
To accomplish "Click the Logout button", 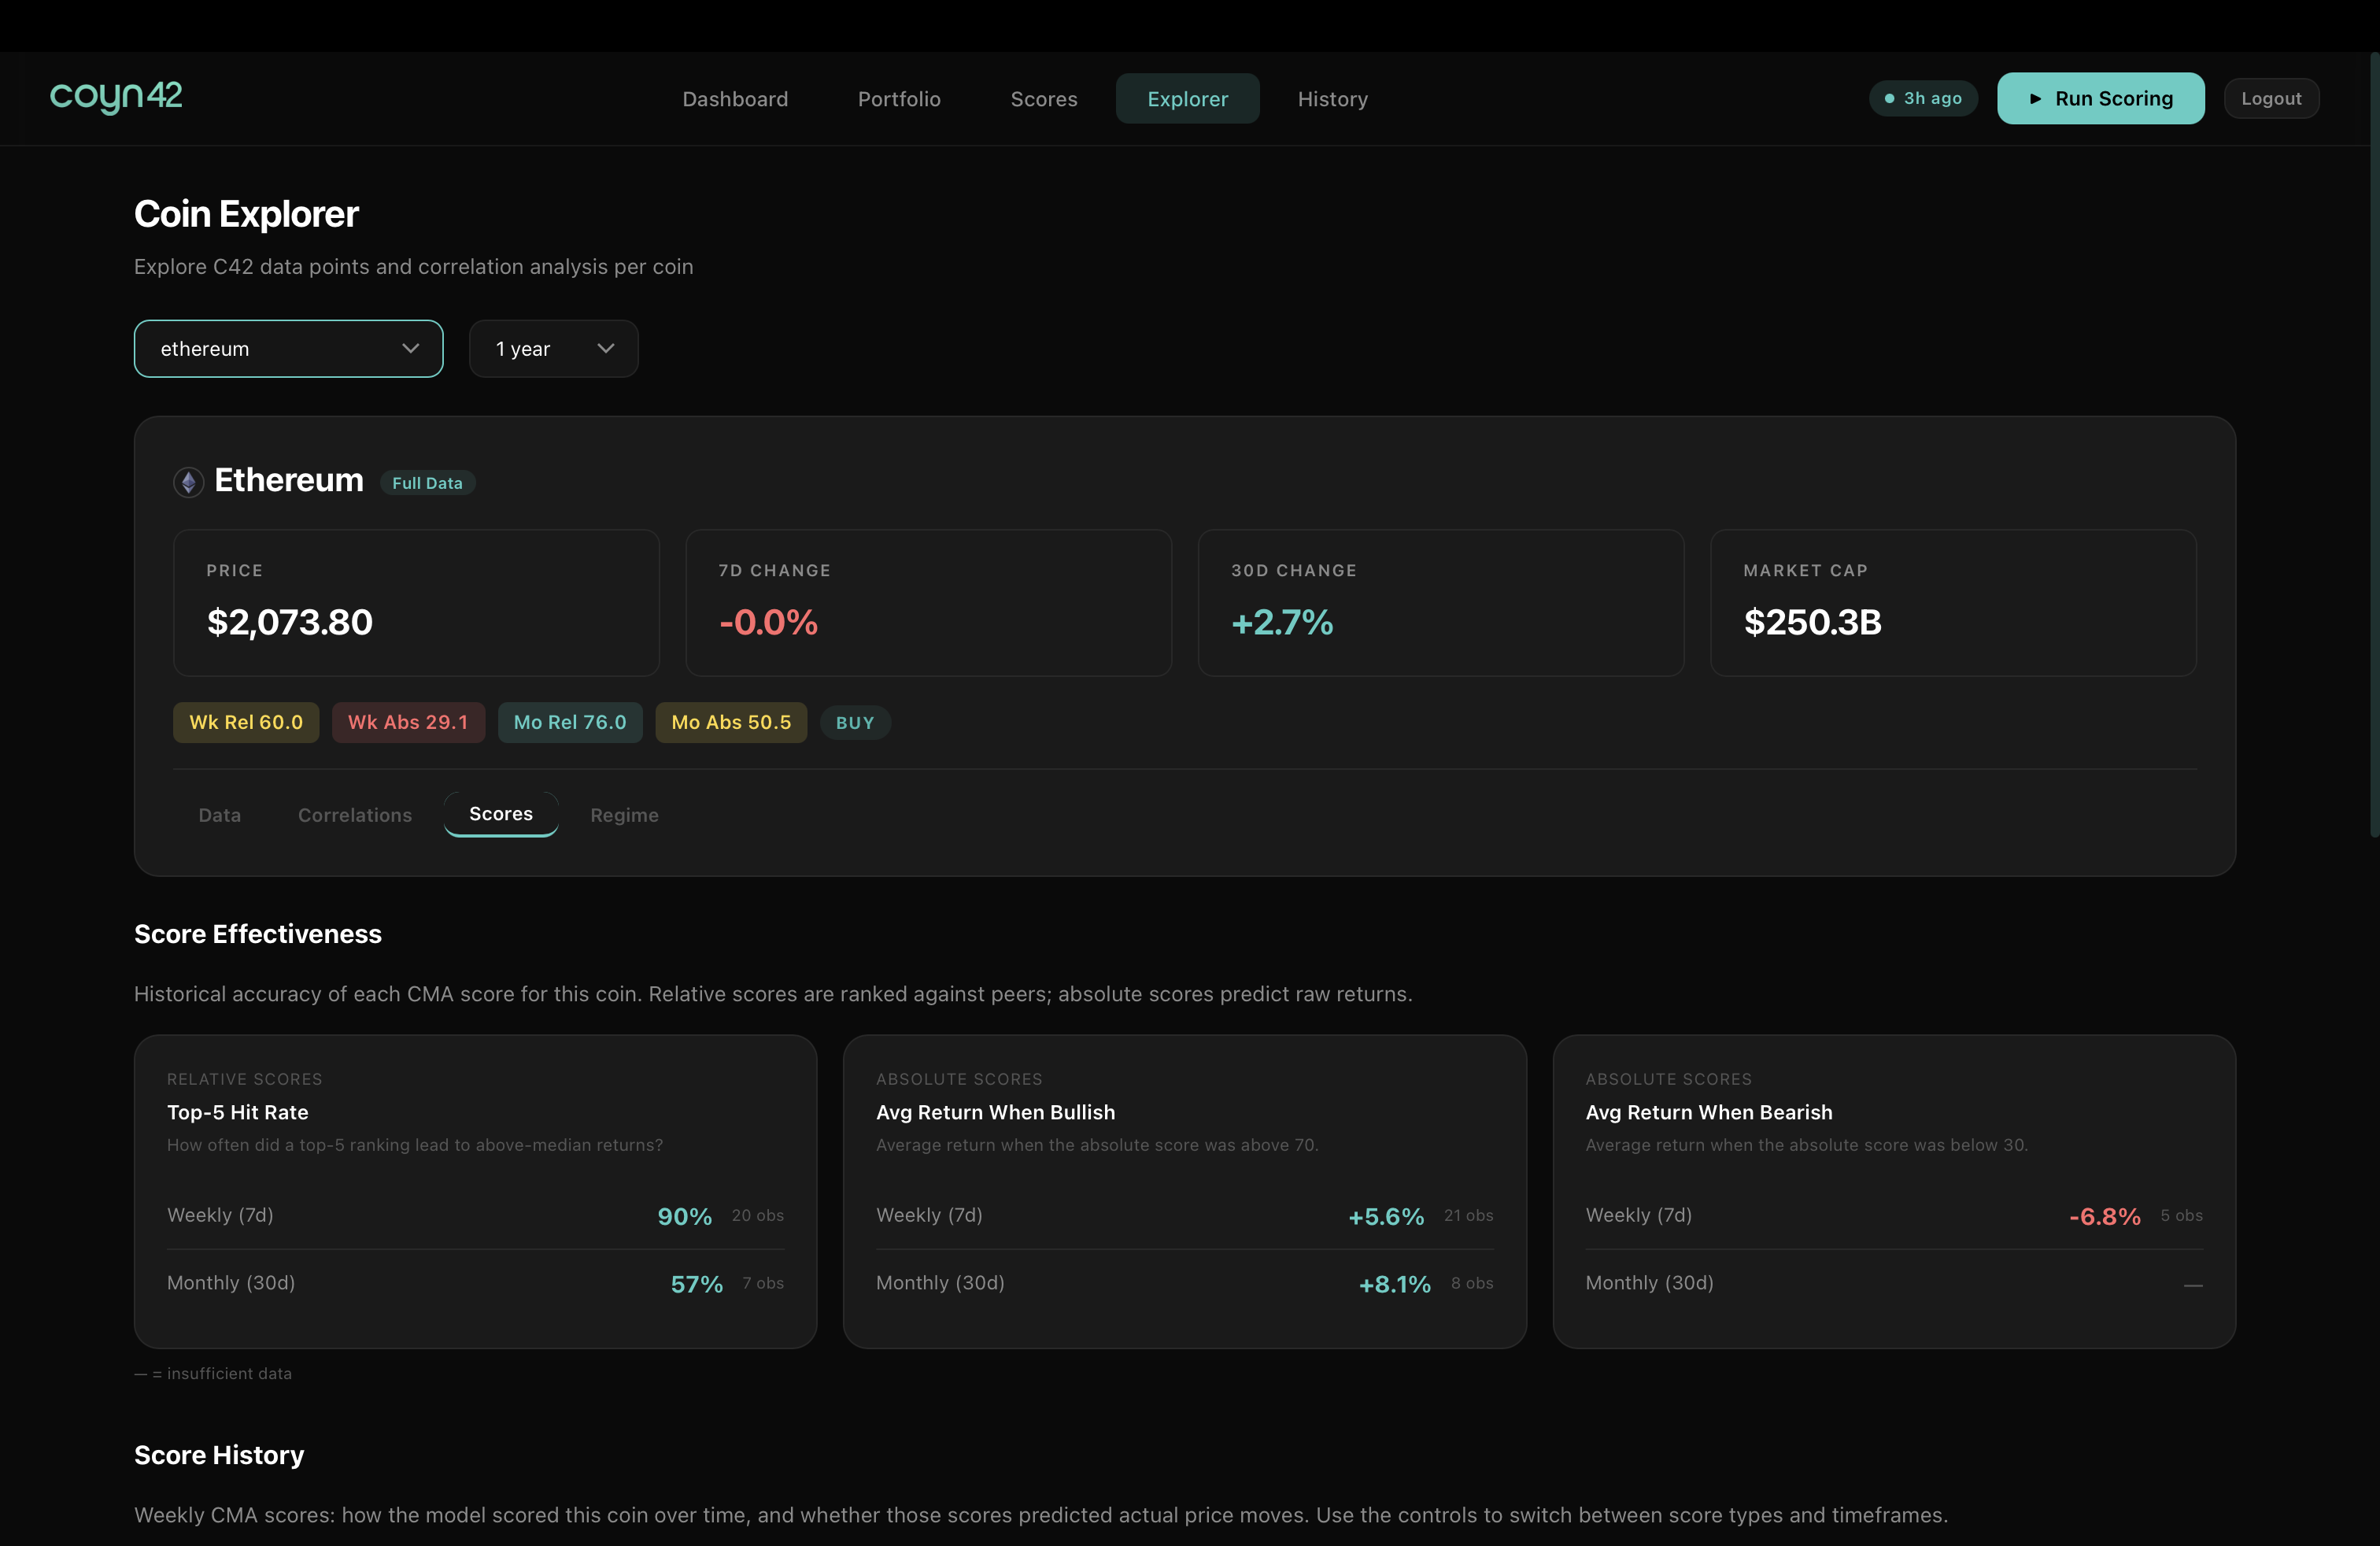I will [2271, 98].
